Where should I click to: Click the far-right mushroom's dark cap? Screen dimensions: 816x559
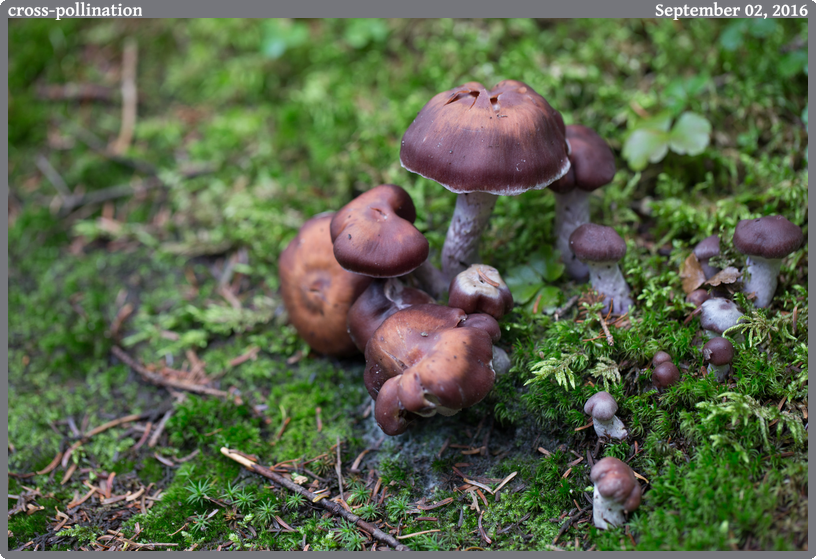coord(768,236)
